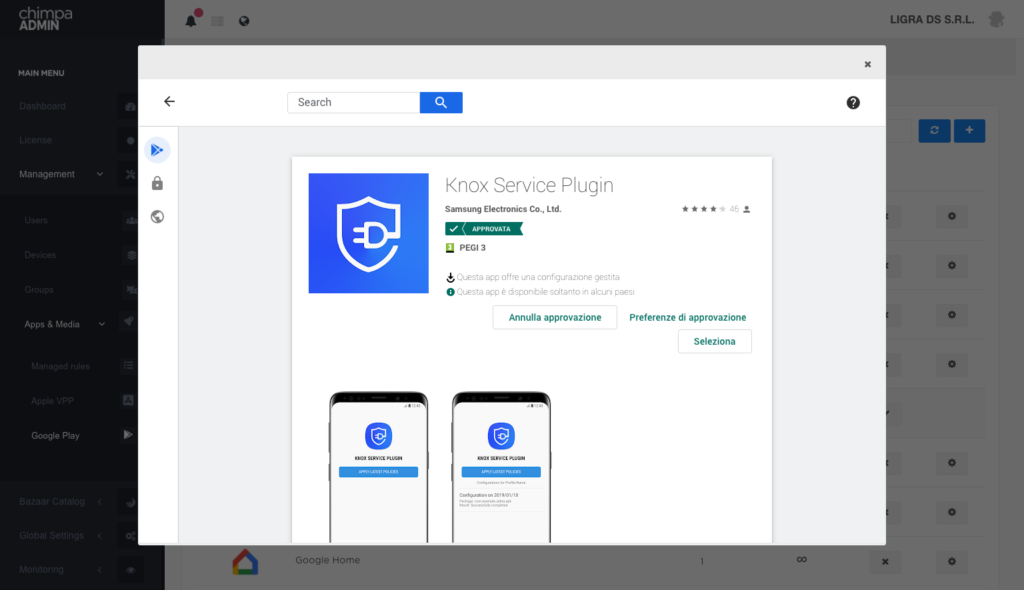Open the user avatar beside LIGRA DS S.R.L.
Image resolution: width=1024 pixels, height=590 pixels.
997,20
